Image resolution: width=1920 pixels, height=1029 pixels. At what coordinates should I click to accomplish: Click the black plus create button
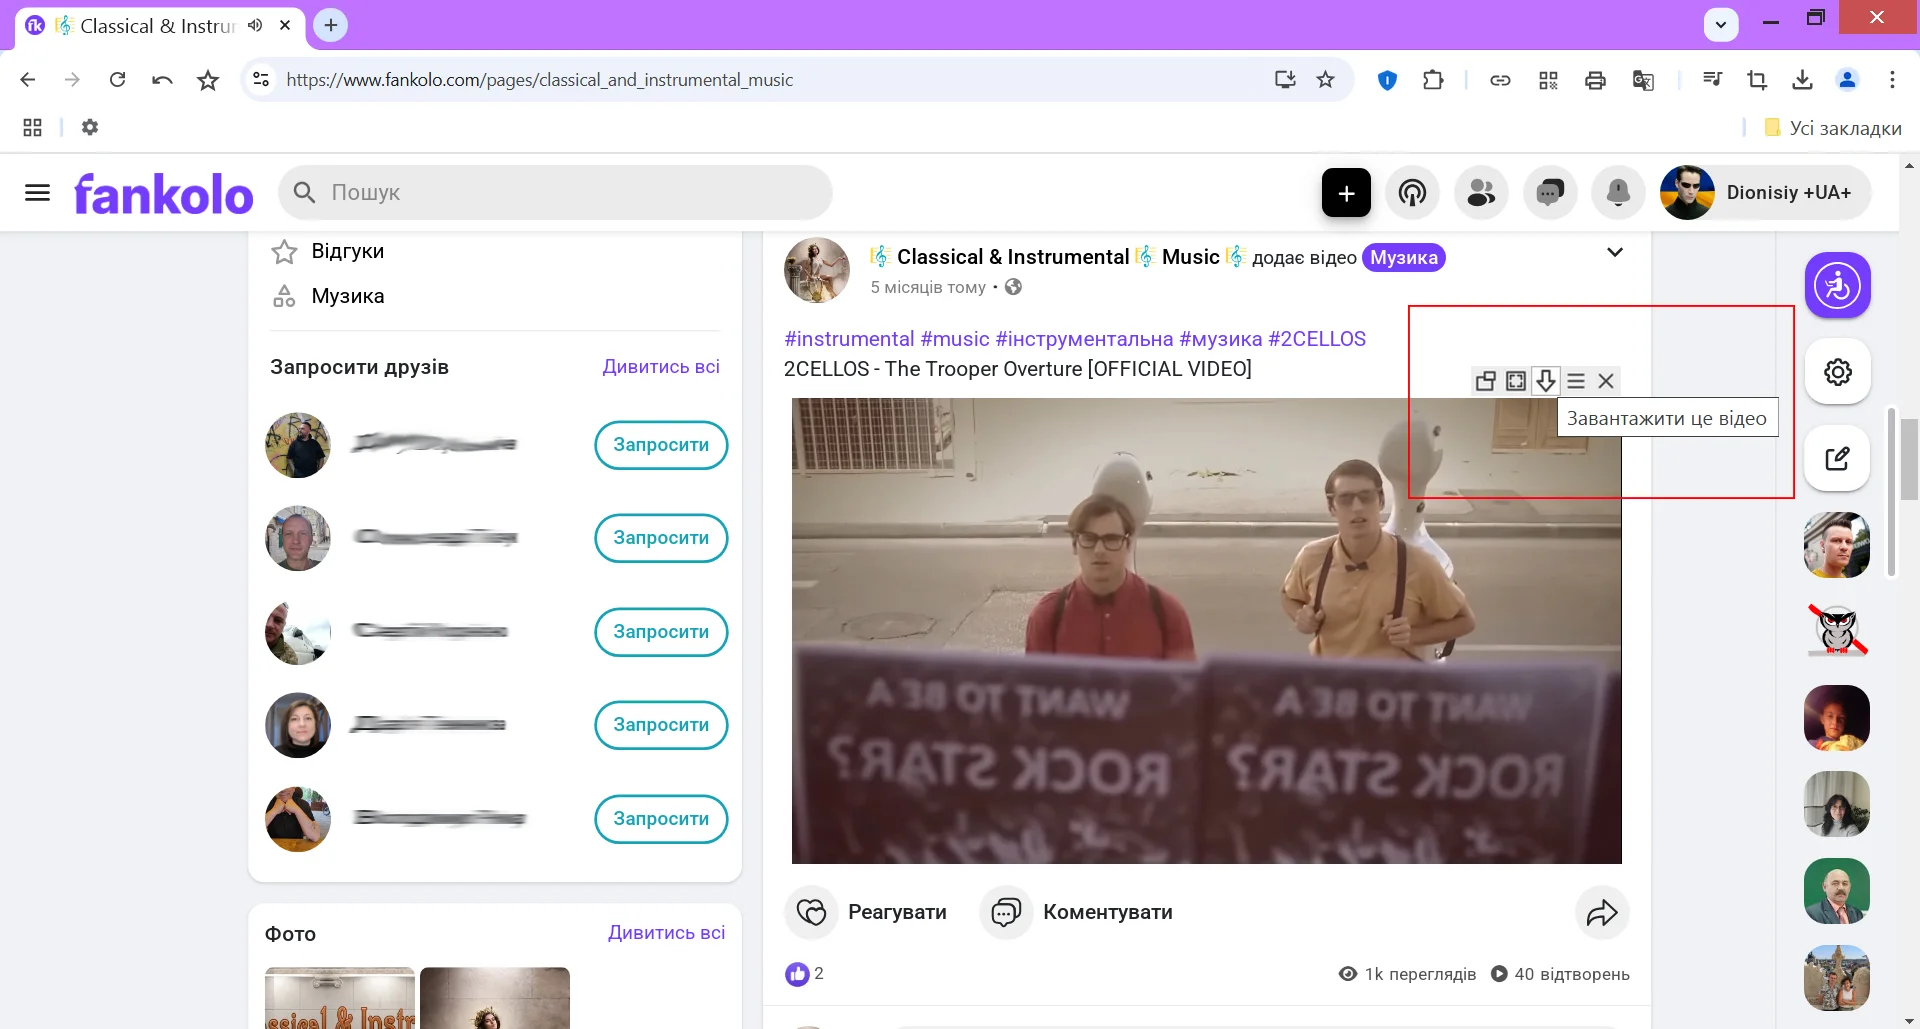click(x=1346, y=193)
